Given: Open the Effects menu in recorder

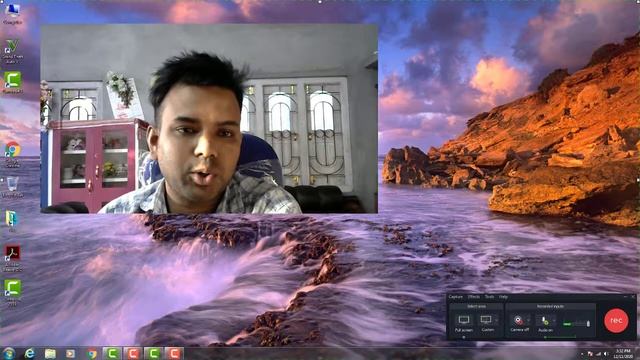Looking at the screenshot, I should click(x=473, y=297).
